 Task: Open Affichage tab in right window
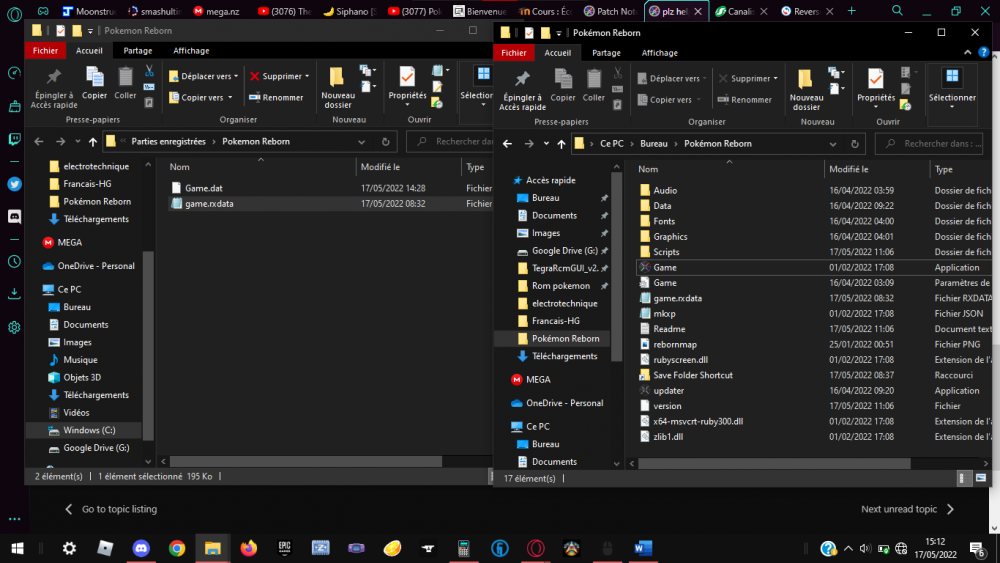click(x=659, y=53)
